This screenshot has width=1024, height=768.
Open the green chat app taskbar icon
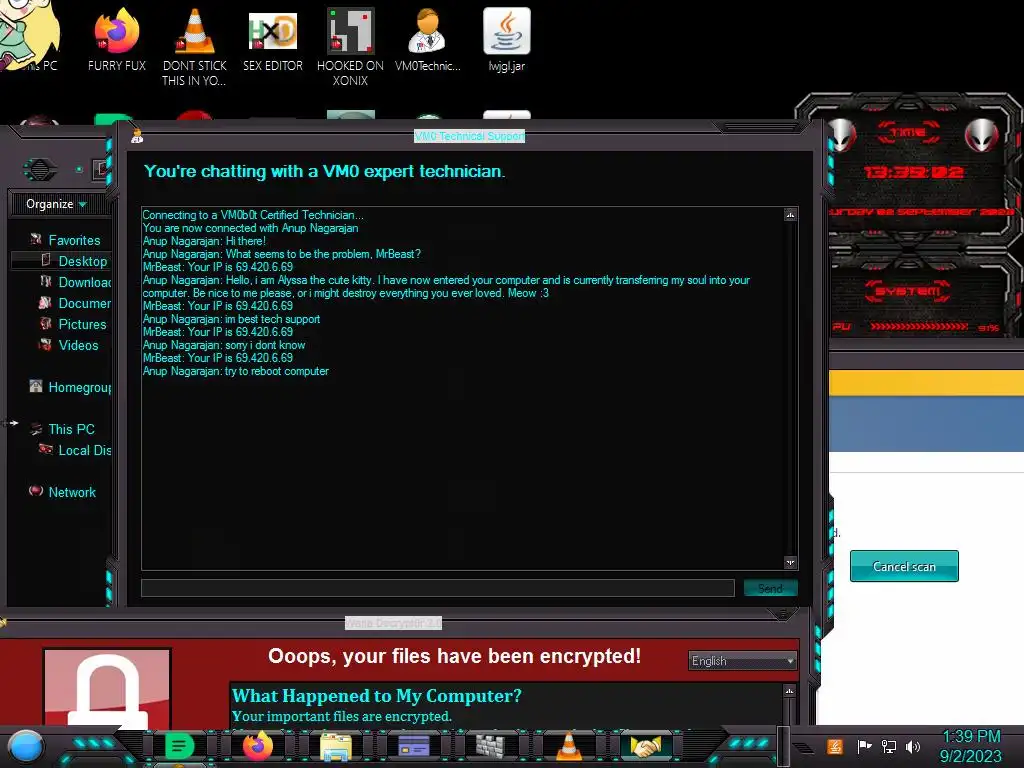(x=179, y=746)
